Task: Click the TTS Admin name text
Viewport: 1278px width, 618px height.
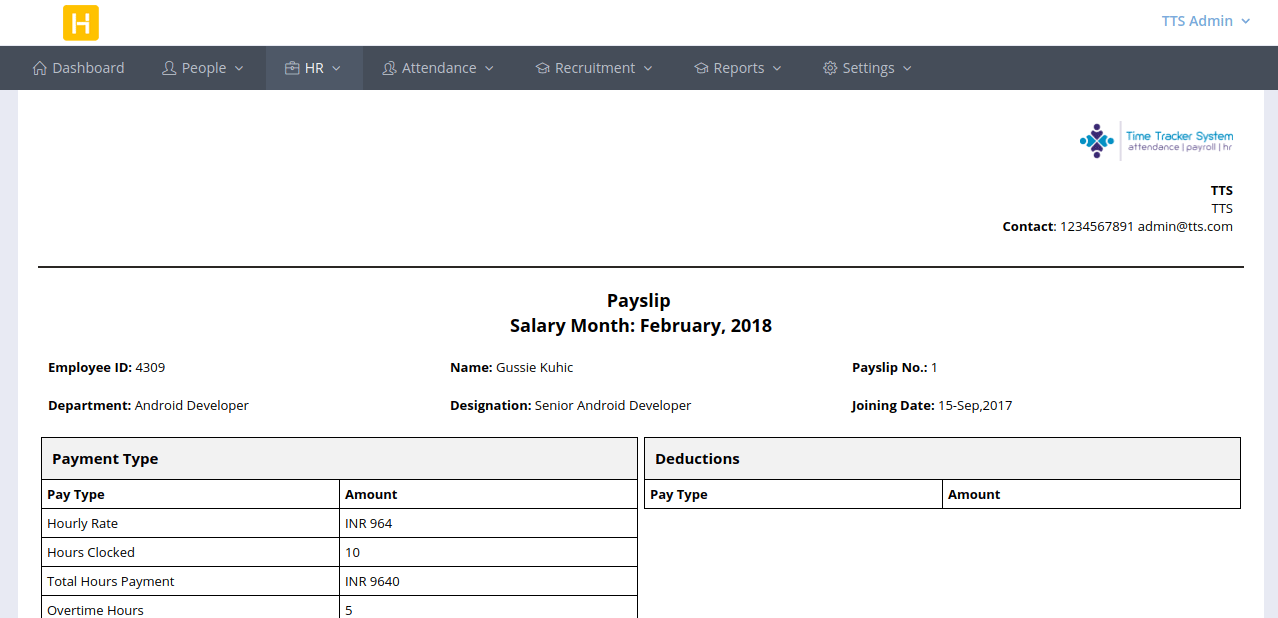Action: click(1197, 20)
